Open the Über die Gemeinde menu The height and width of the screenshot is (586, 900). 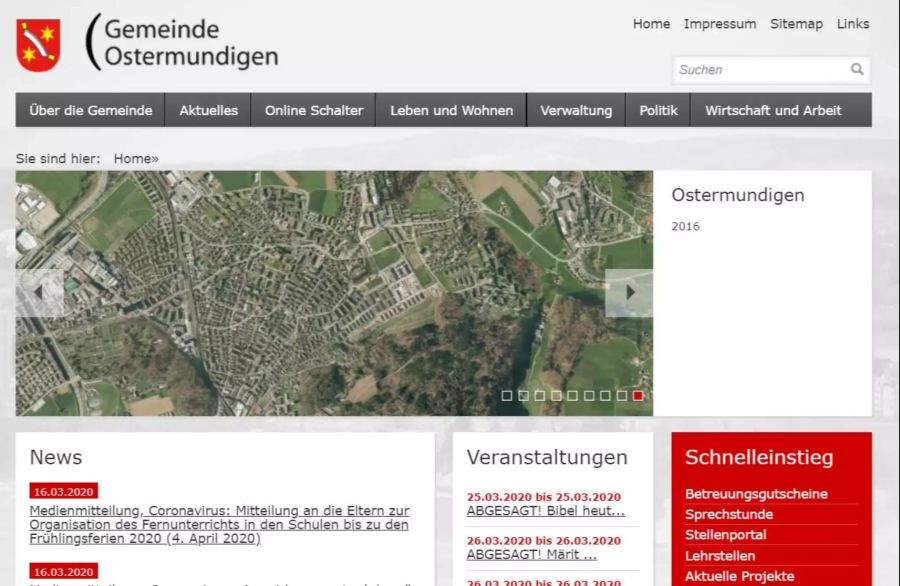point(91,110)
